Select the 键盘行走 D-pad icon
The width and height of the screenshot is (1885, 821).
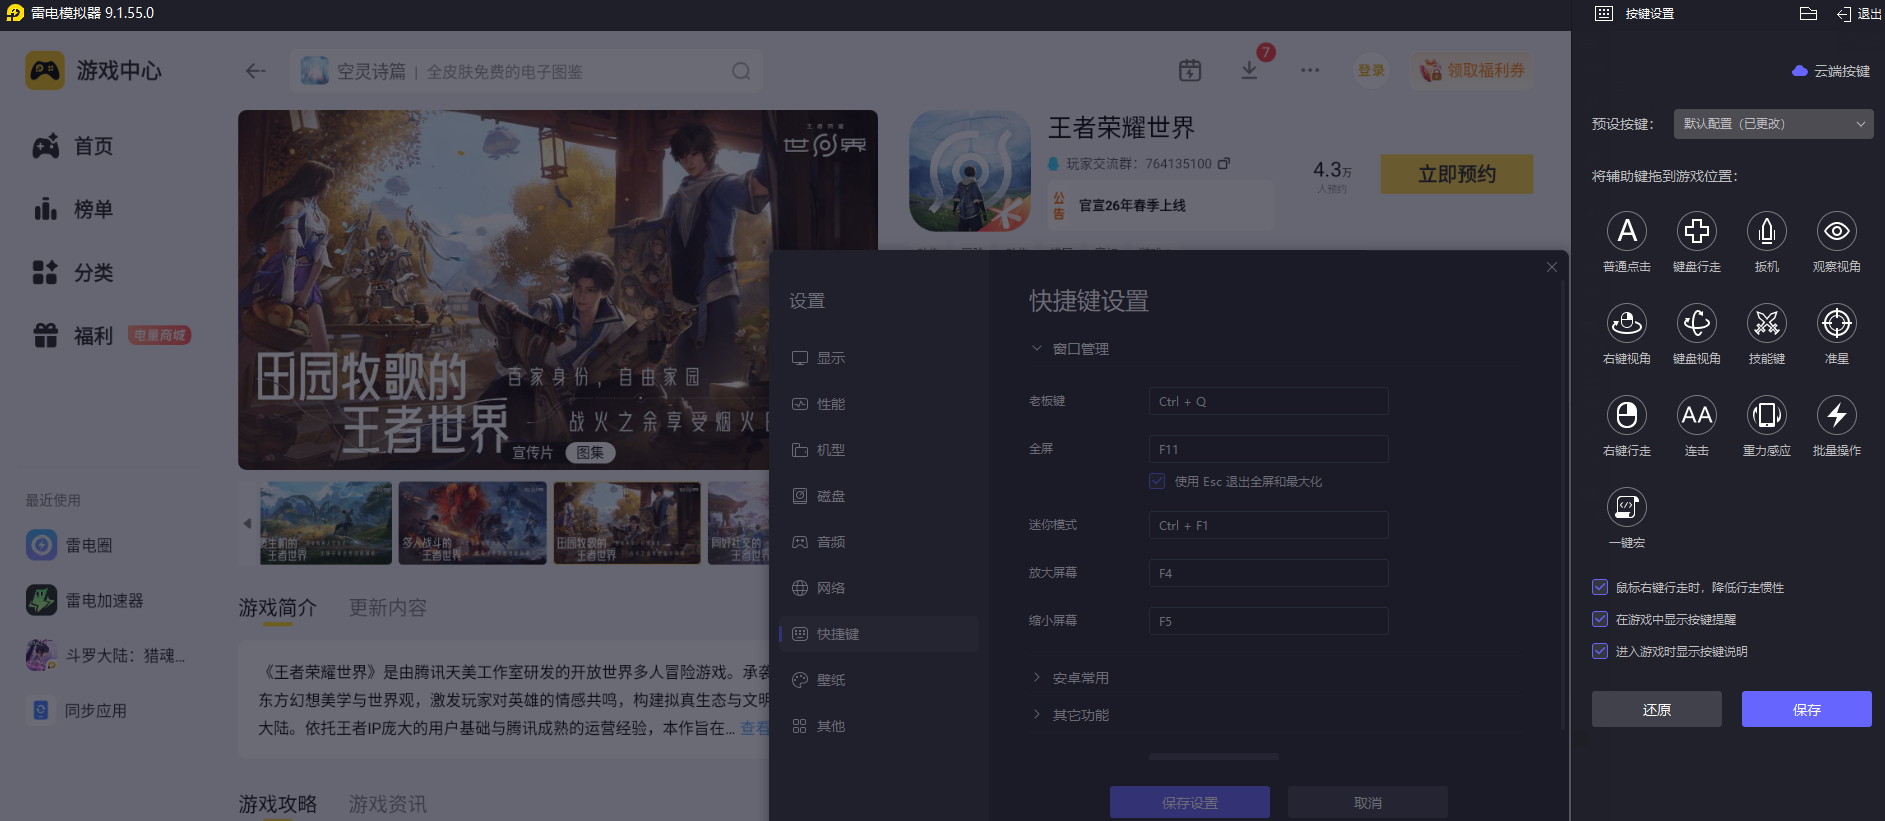(1697, 232)
